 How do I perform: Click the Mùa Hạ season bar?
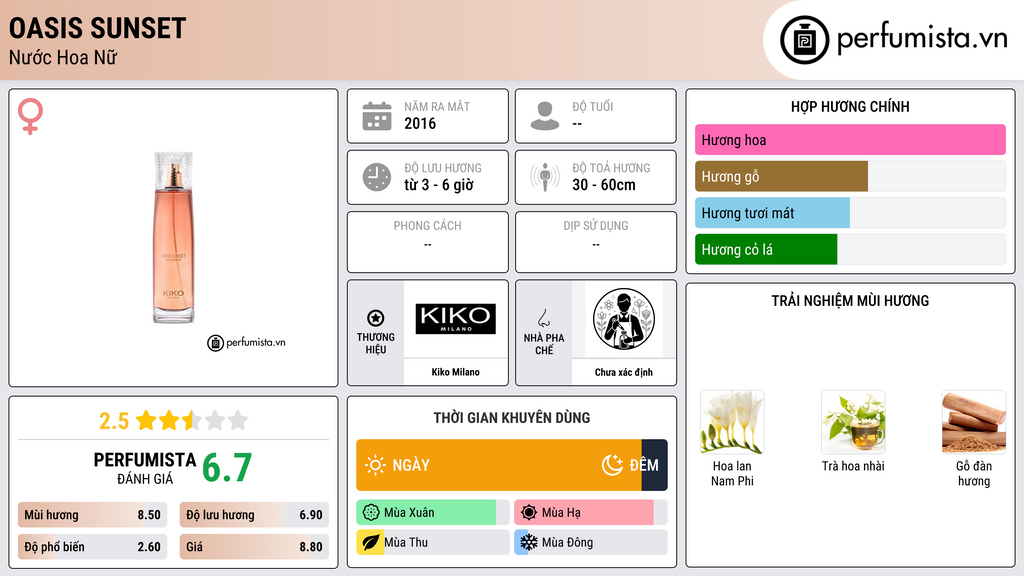590,513
